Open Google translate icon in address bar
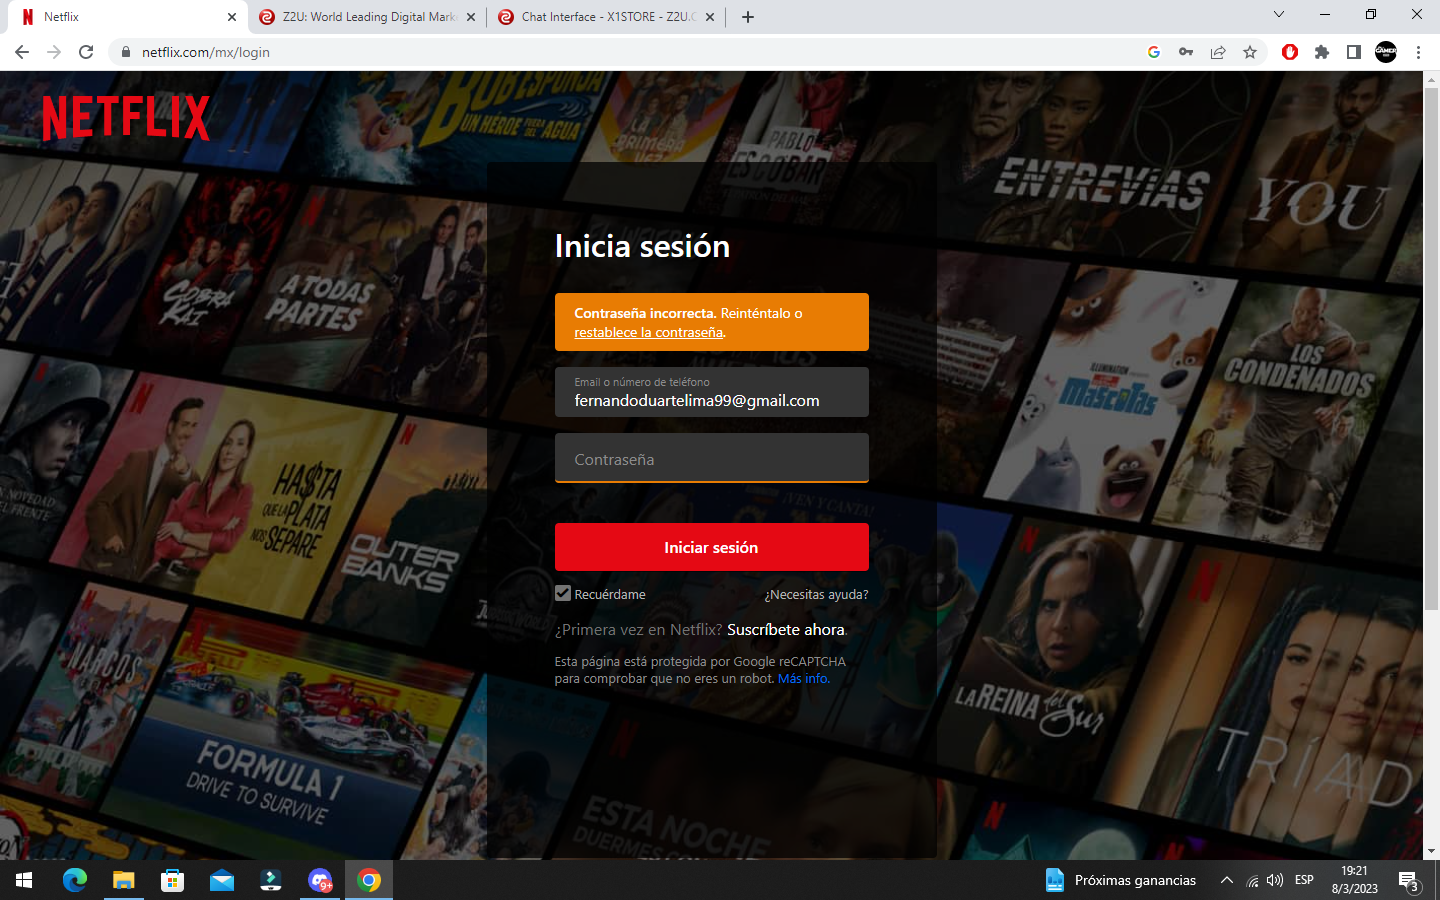 tap(1154, 52)
